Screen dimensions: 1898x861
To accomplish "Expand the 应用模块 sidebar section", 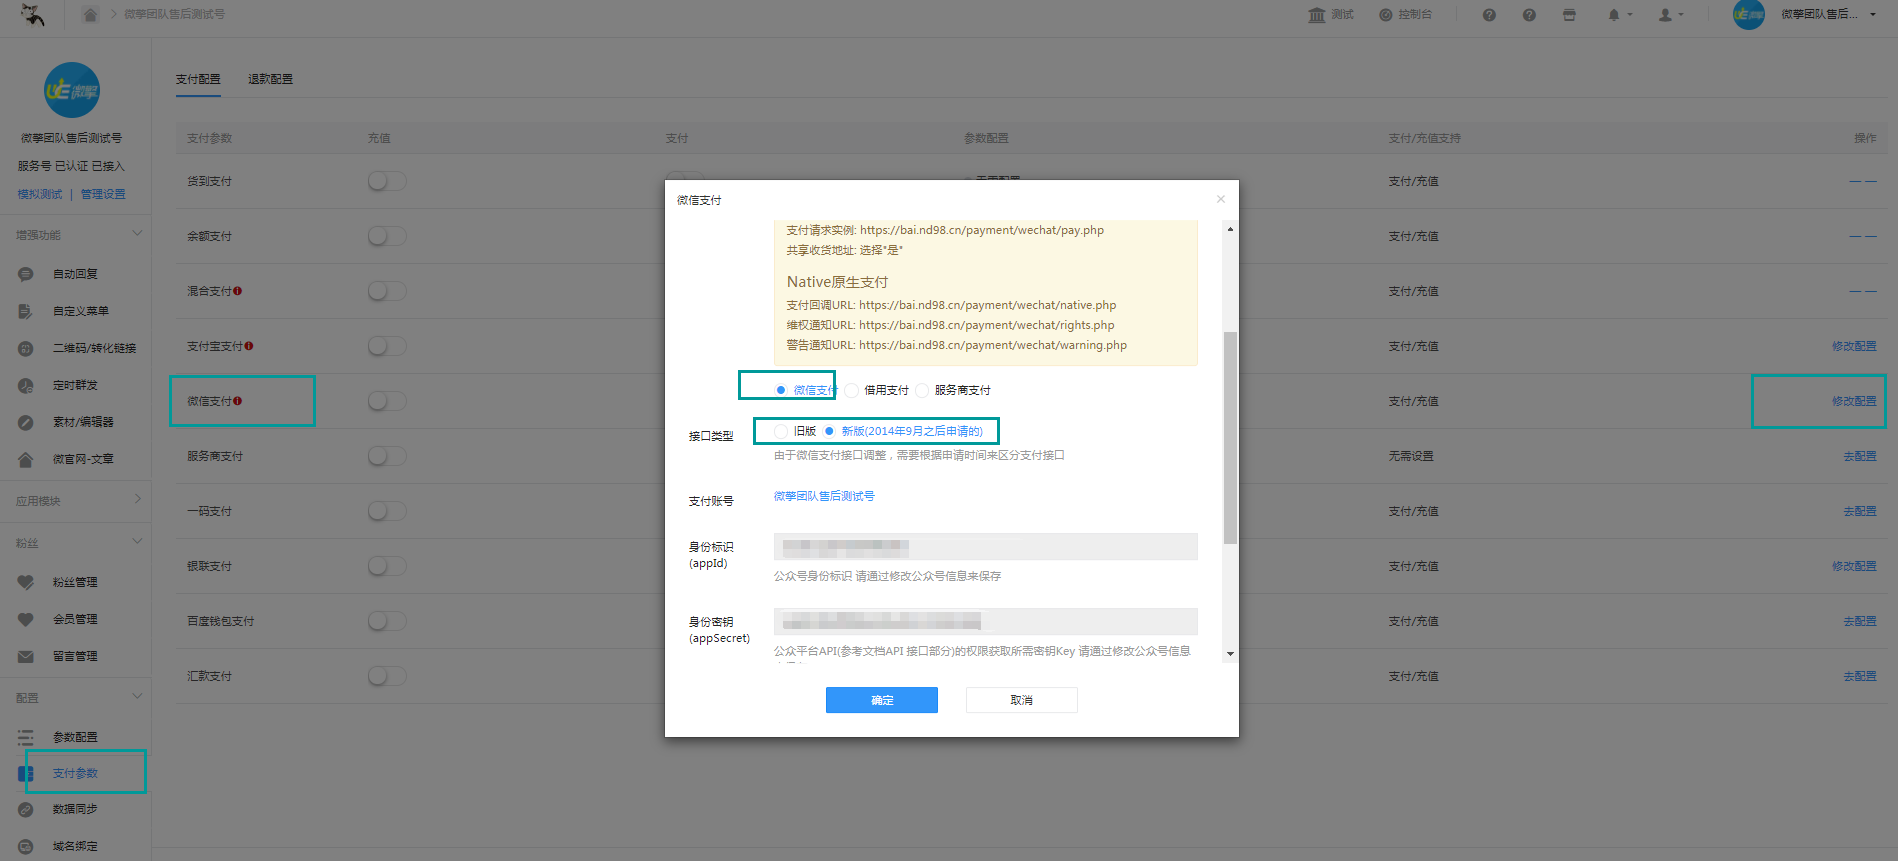I will [x=137, y=499].
